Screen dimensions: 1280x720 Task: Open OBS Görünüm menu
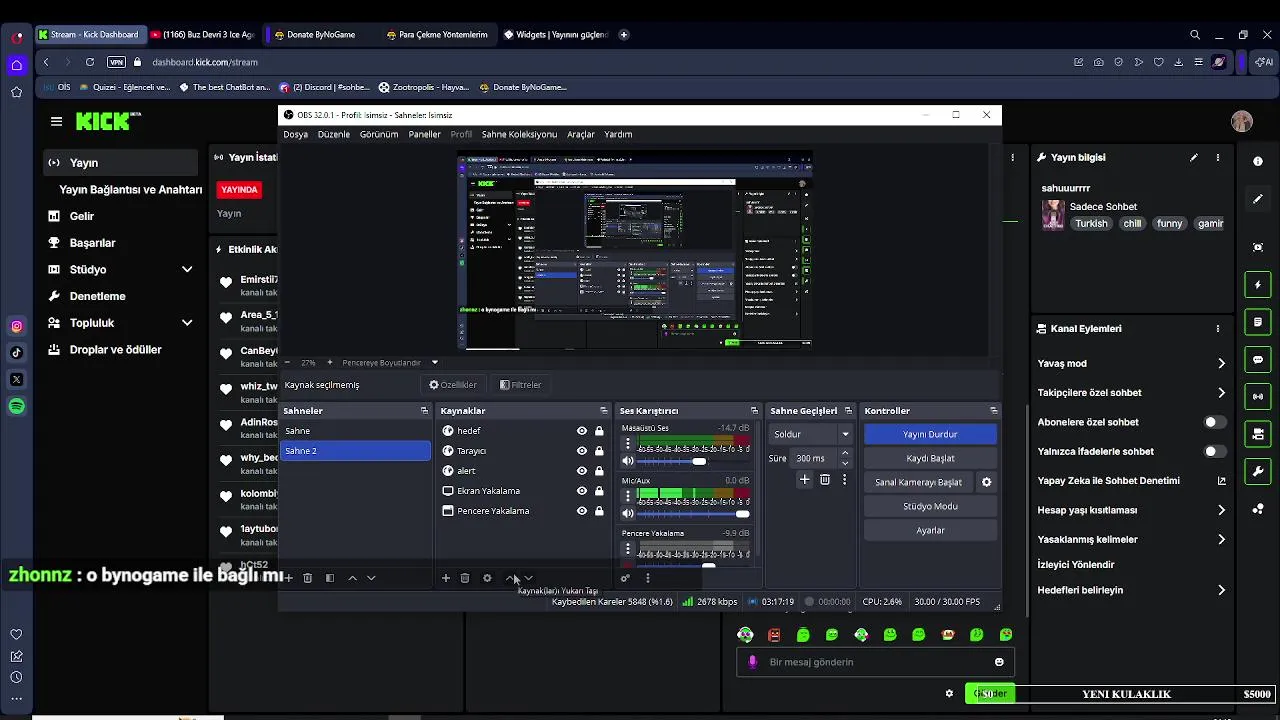coord(379,134)
